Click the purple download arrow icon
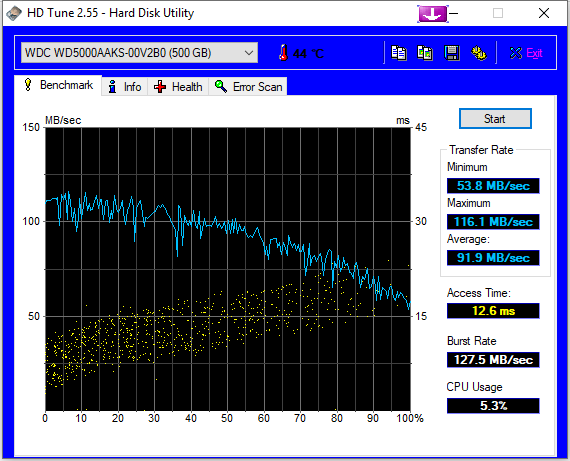This screenshot has width=570, height=461. pos(433,14)
